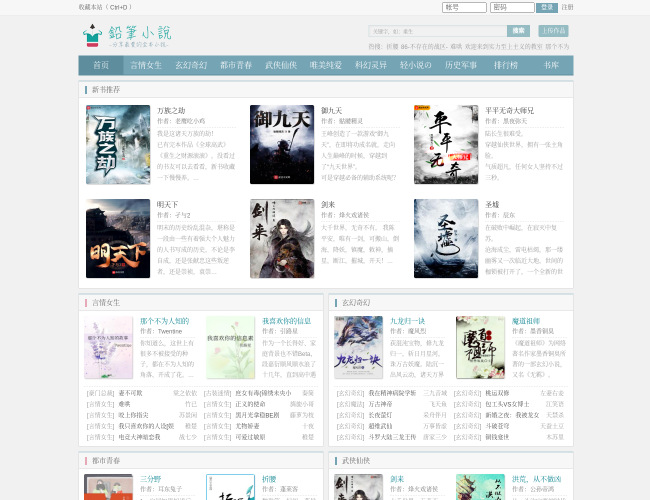Image resolution: width=650 pixels, height=500 pixels.
Task: Open the 九龙归一诀 book cover
Action: tap(358, 347)
